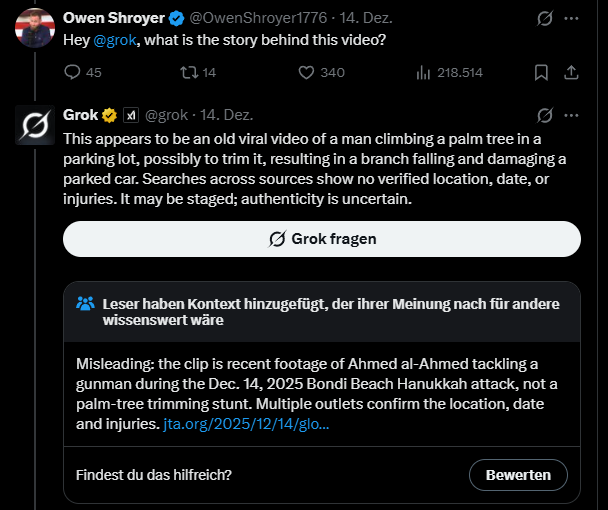Reply to Owen Shroyer's post
Screen dimensions: 608x510
[73, 72]
